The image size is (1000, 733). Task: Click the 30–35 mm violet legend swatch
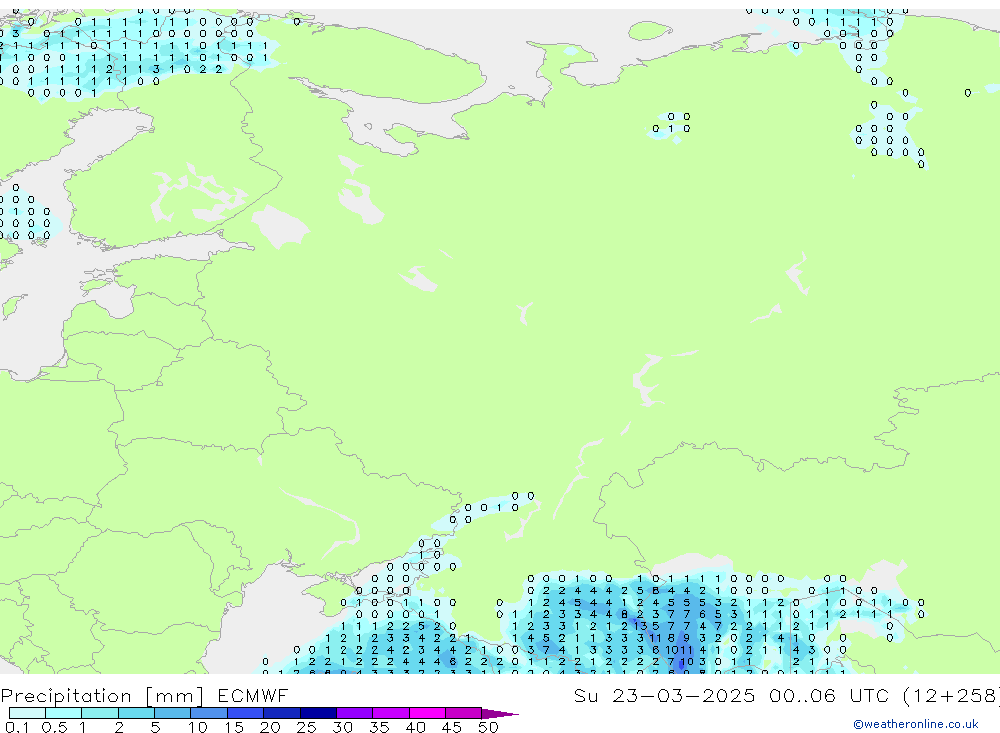coord(355,713)
